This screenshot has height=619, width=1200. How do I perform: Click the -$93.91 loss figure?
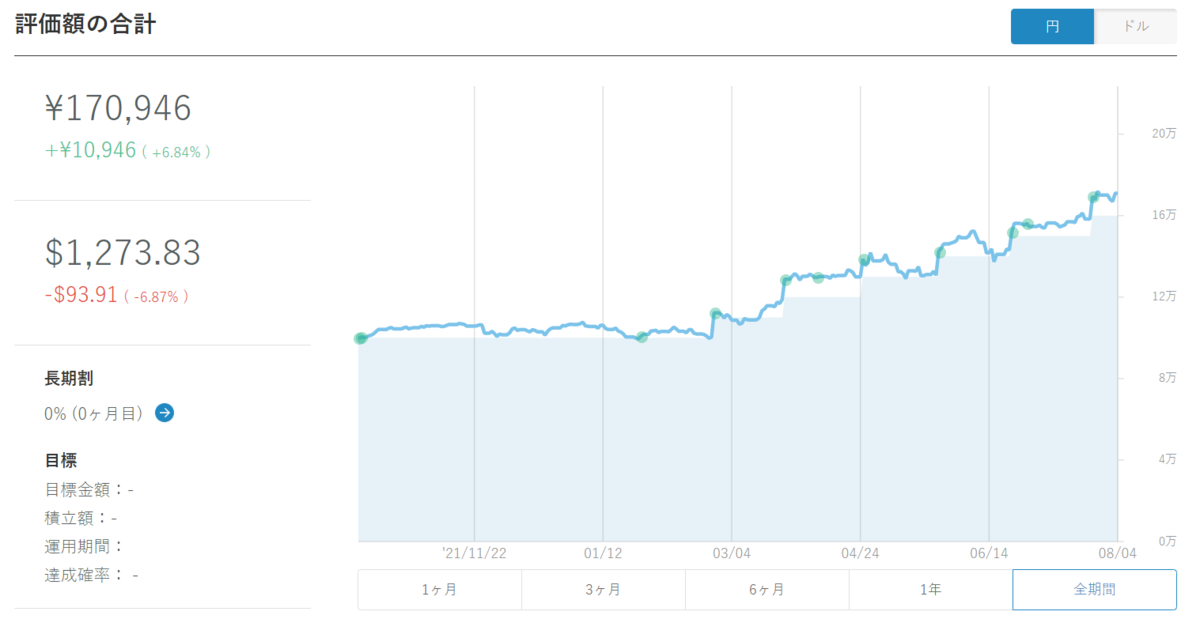tap(81, 295)
